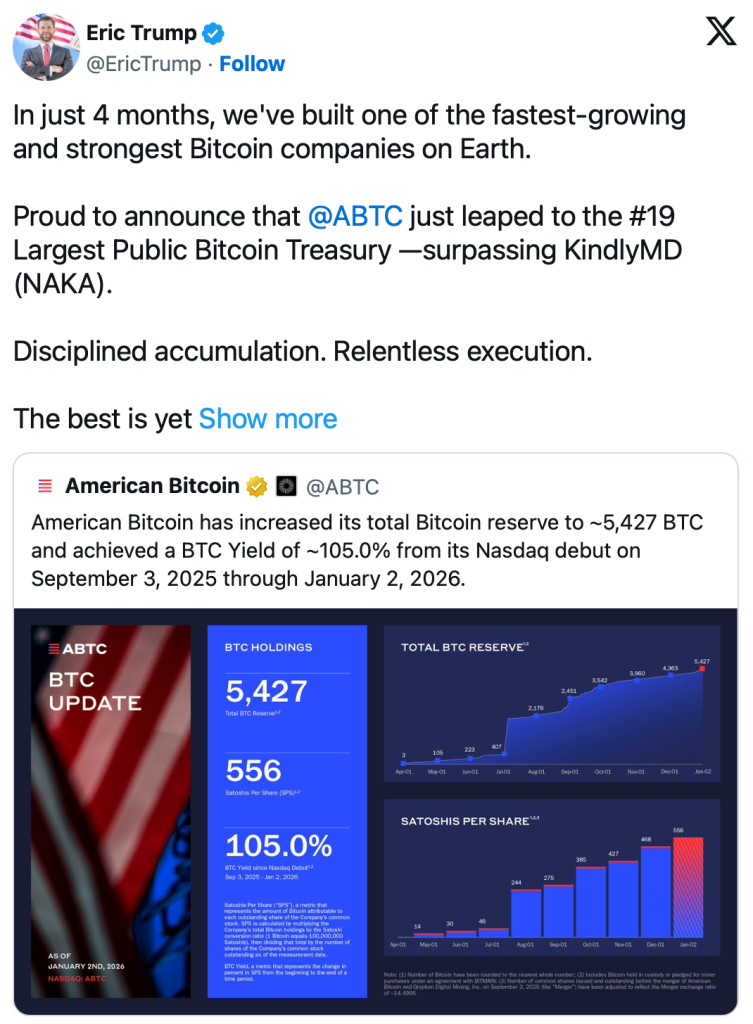Expand tweet with Show more
The image size is (753, 1024).
tap(268, 418)
